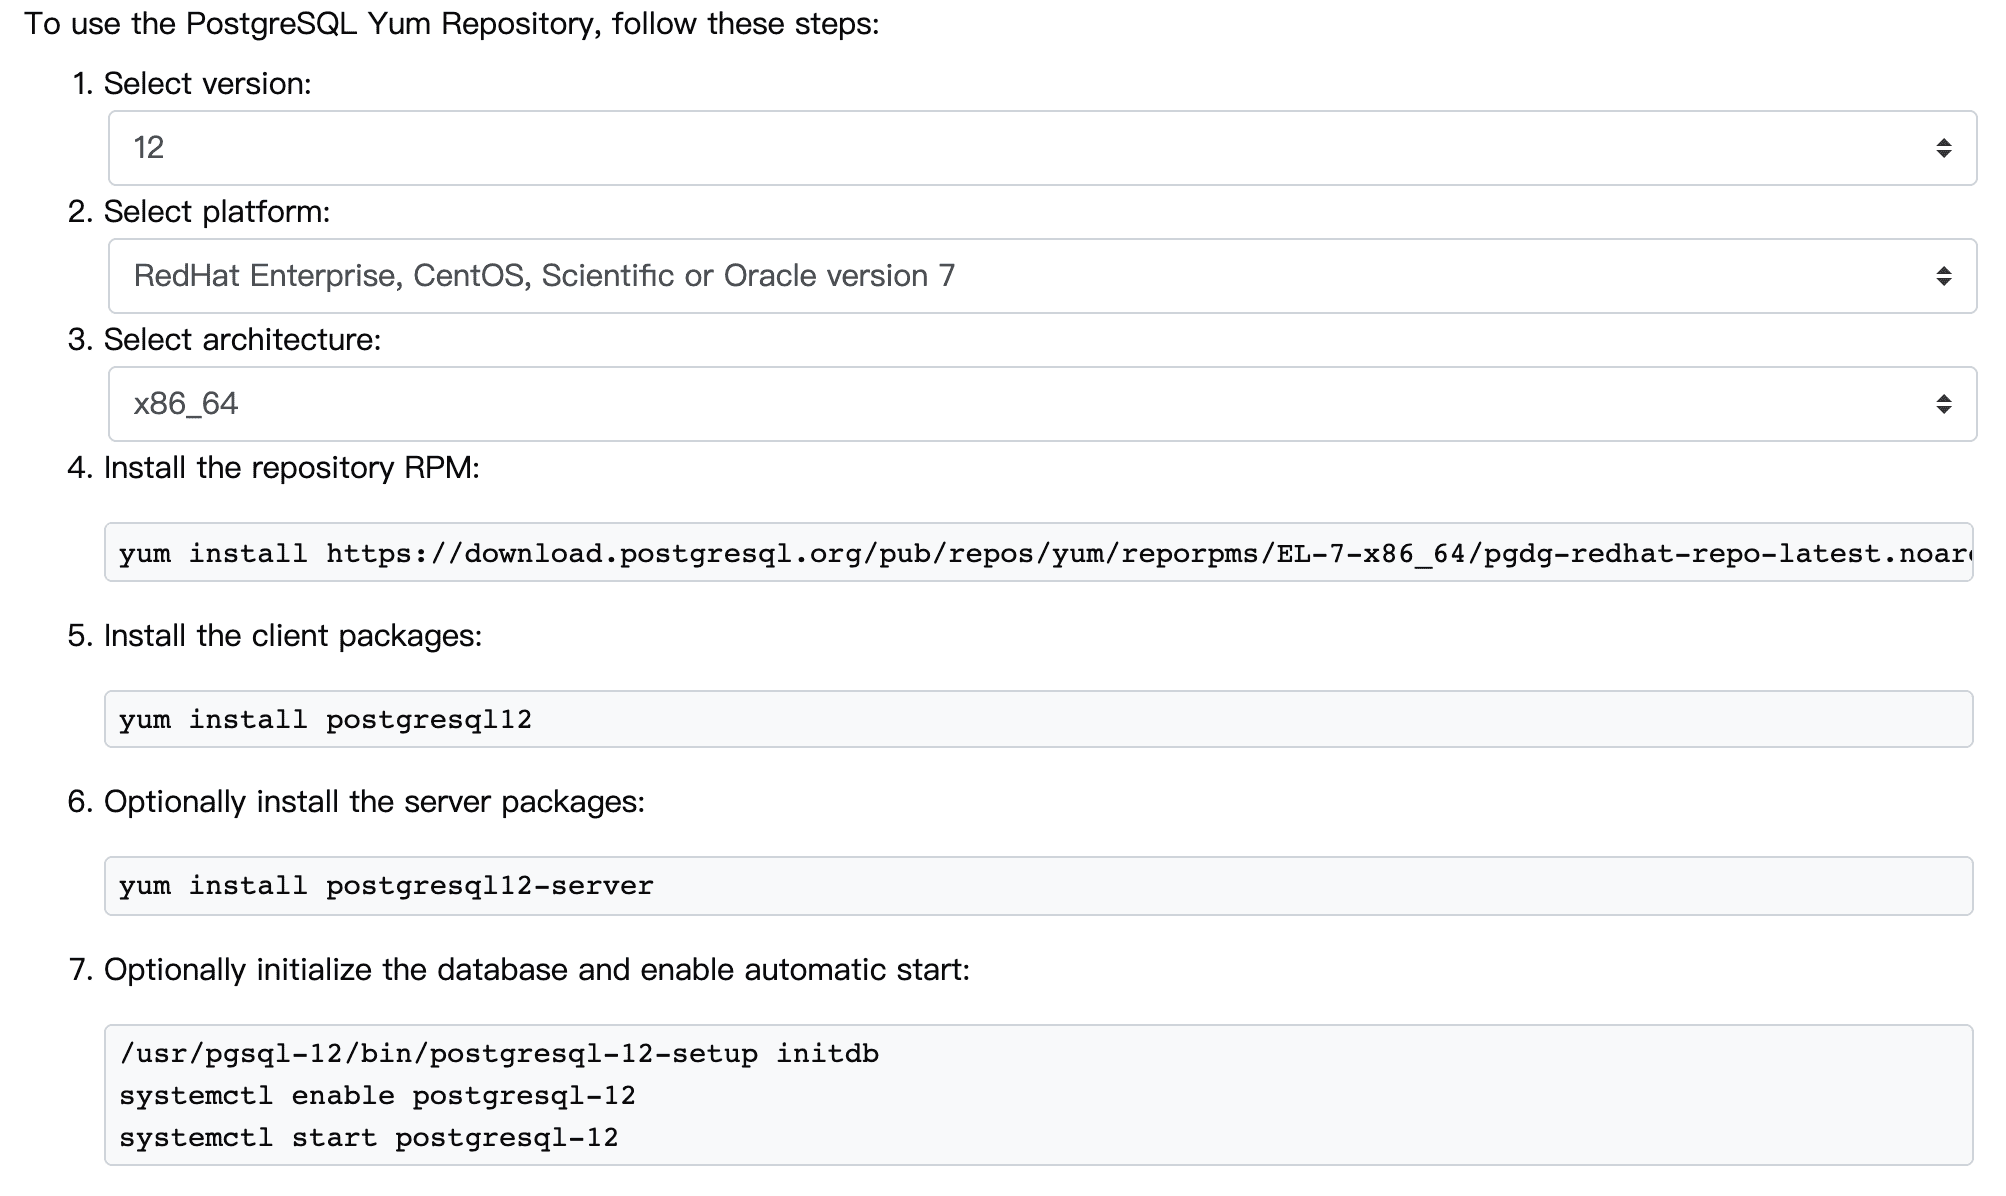Click the 'Install the repository RPM:' step text
2006x1196 pixels.
(x=291, y=468)
